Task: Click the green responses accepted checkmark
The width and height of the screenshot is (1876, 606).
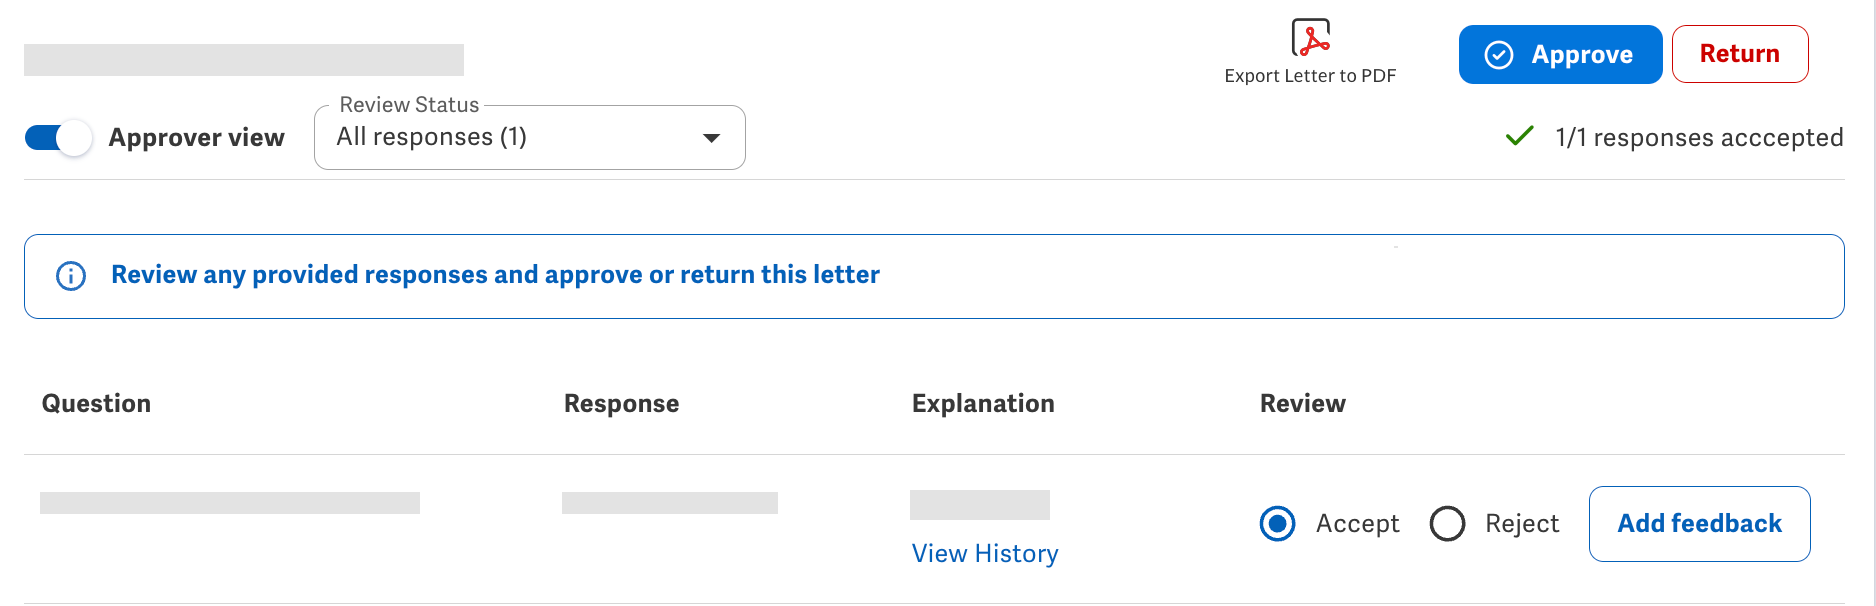Action: tap(1519, 136)
